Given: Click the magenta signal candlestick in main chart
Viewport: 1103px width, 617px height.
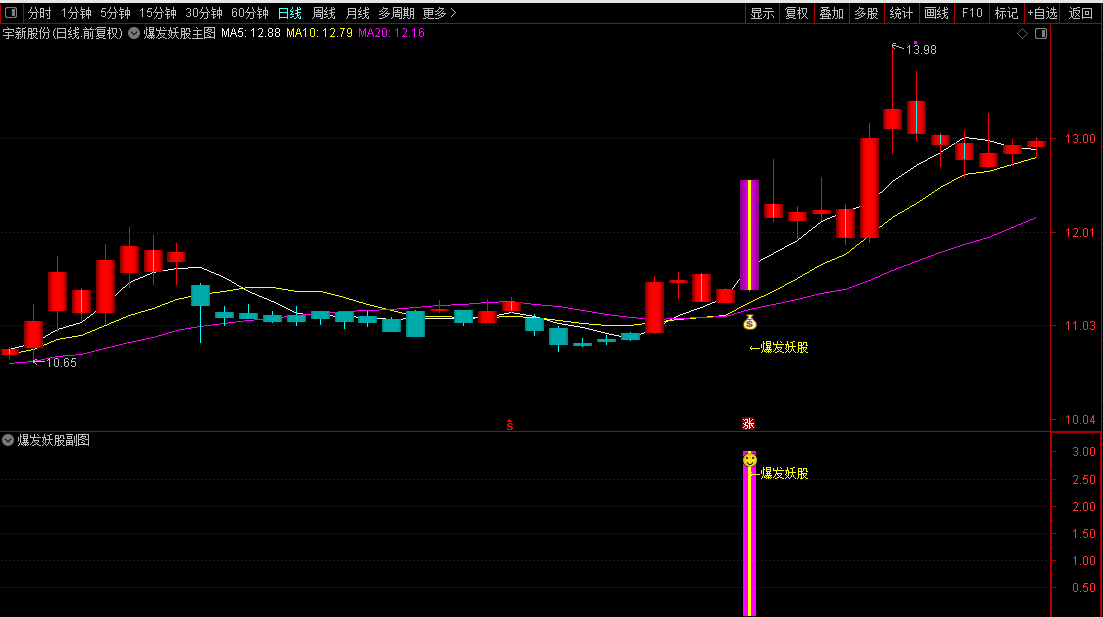Looking at the screenshot, I should (x=749, y=235).
